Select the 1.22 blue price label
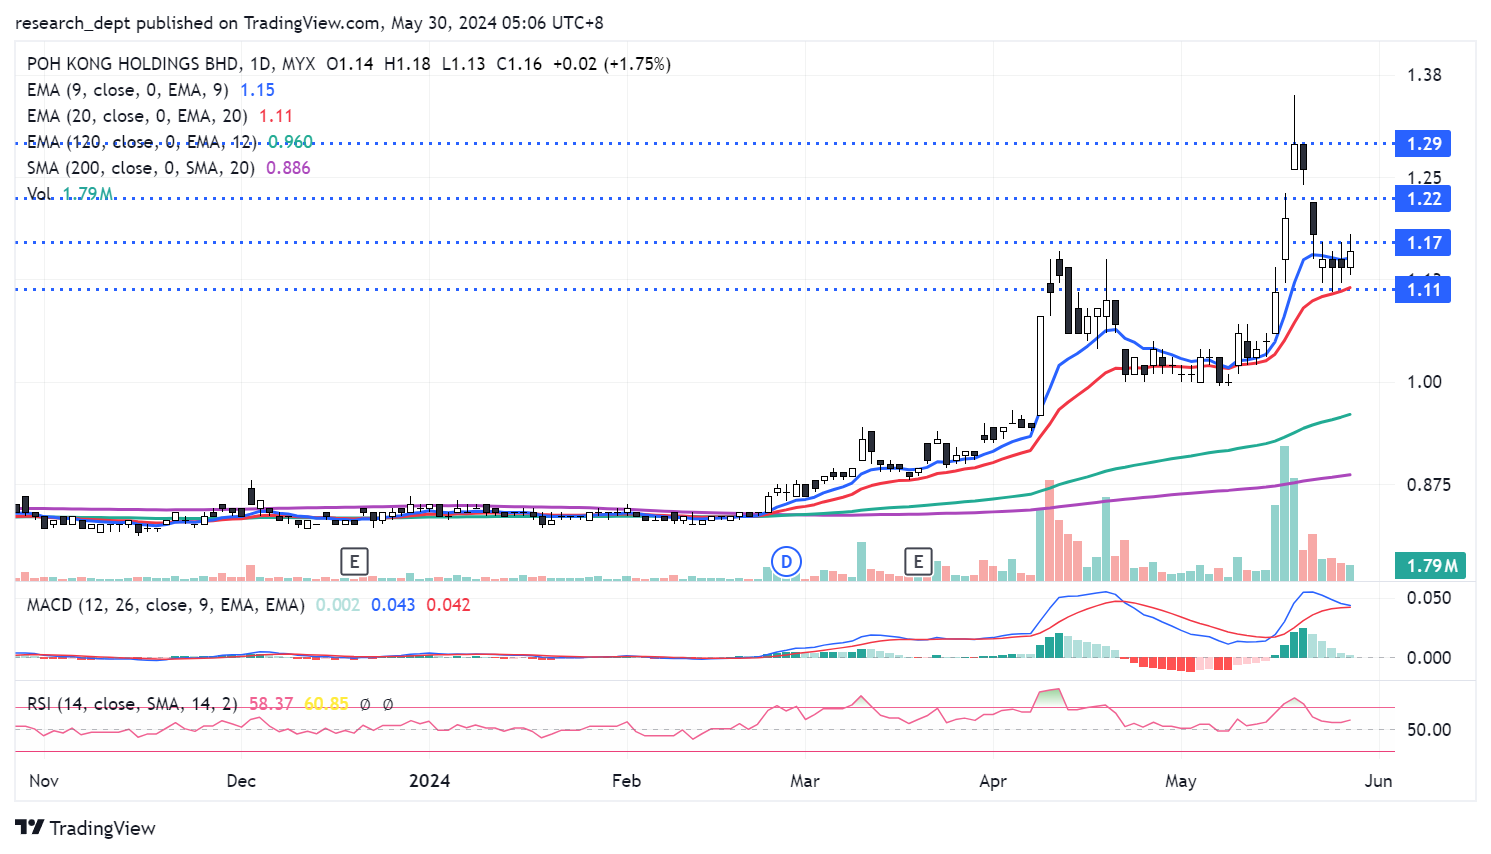The height and width of the screenshot is (854, 1491). click(x=1423, y=199)
